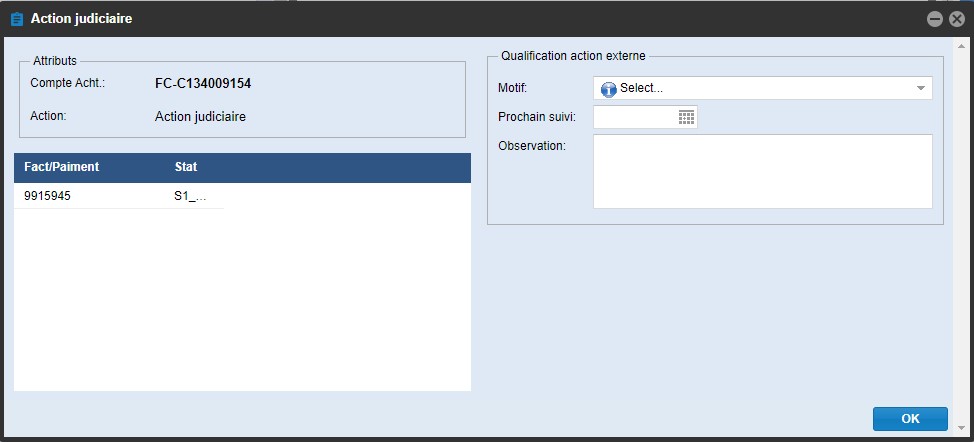Focus the Prochain suivi date field

click(x=634, y=117)
